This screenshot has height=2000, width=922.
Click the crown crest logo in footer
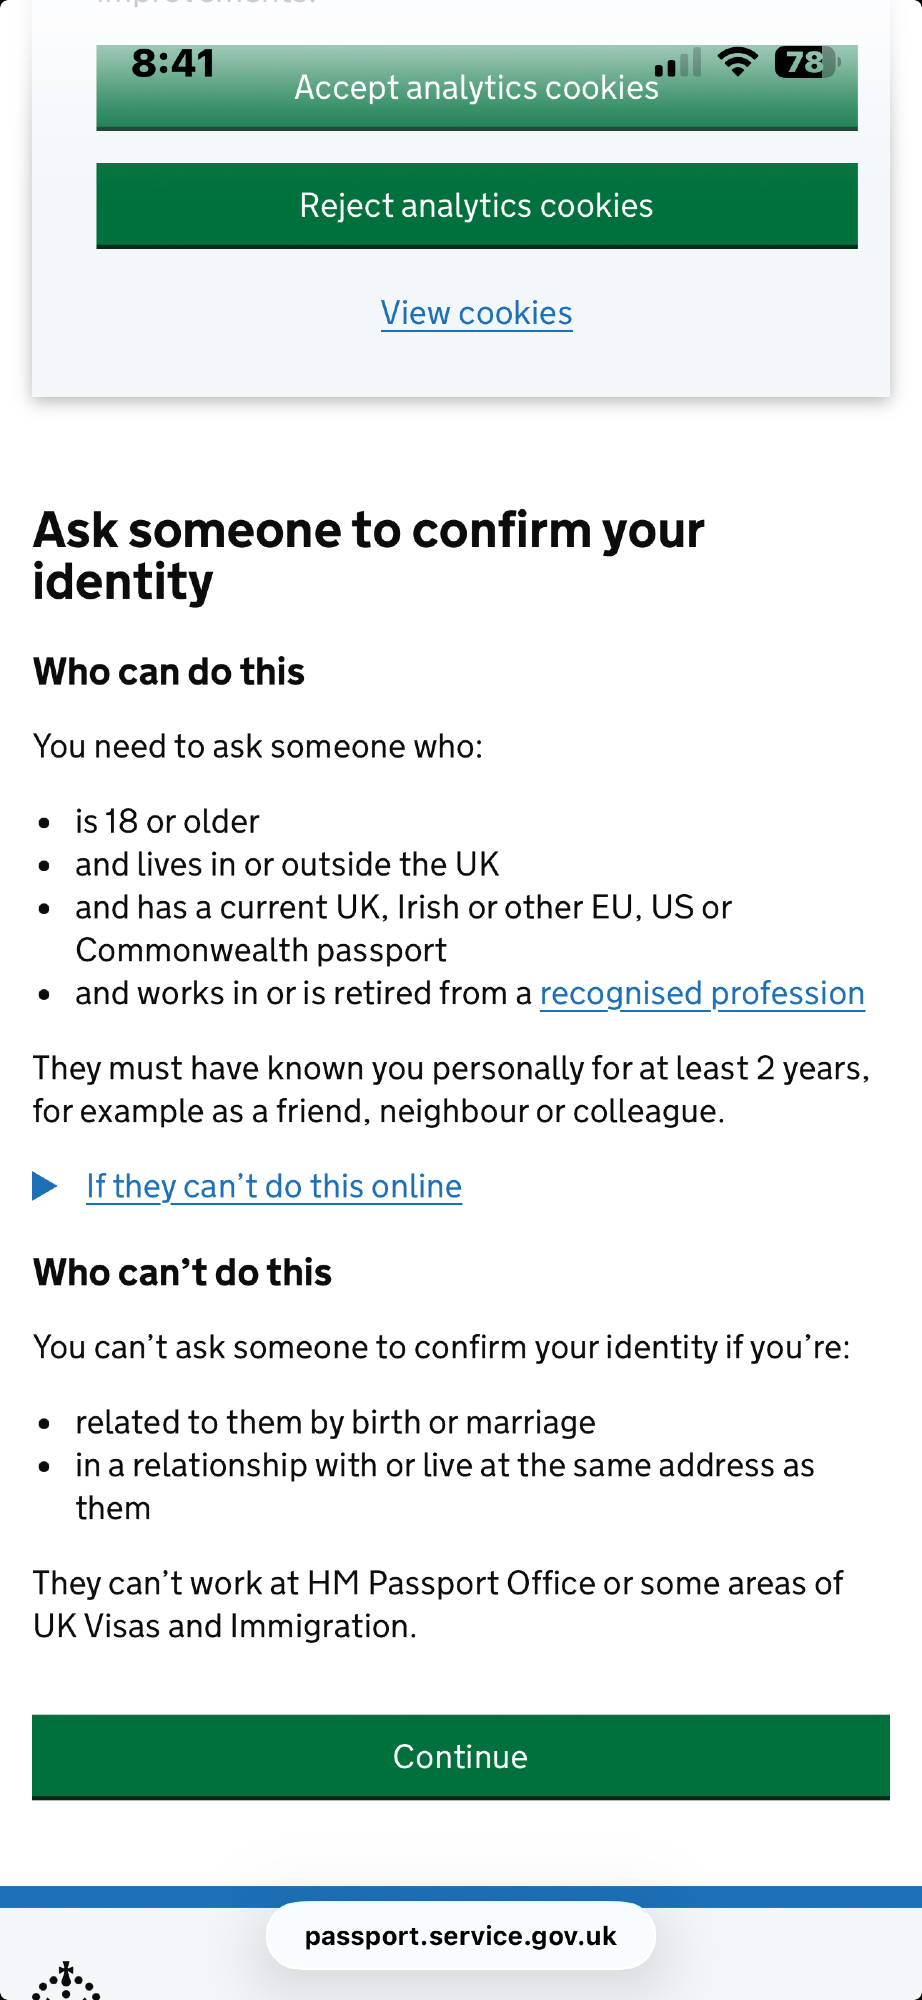click(x=66, y=1982)
